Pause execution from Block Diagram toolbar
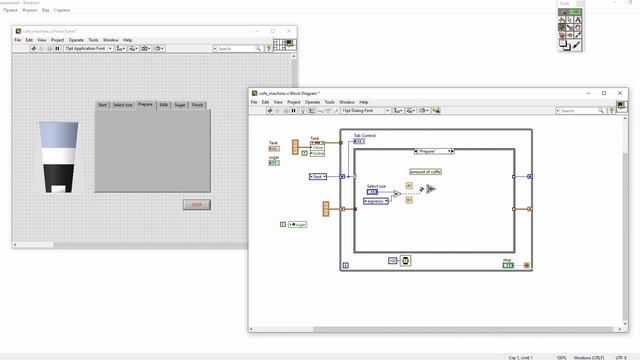The width and height of the screenshot is (640, 360). 293,111
